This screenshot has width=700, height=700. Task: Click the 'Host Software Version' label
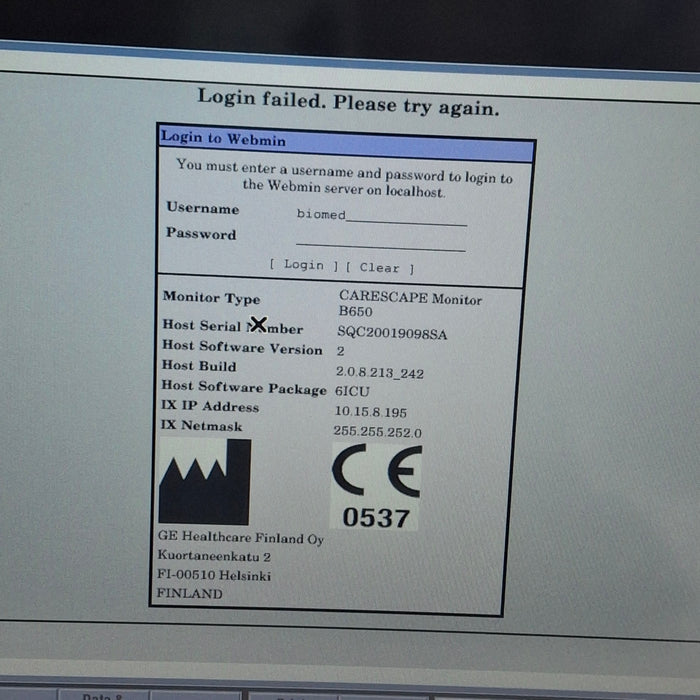click(x=242, y=348)
